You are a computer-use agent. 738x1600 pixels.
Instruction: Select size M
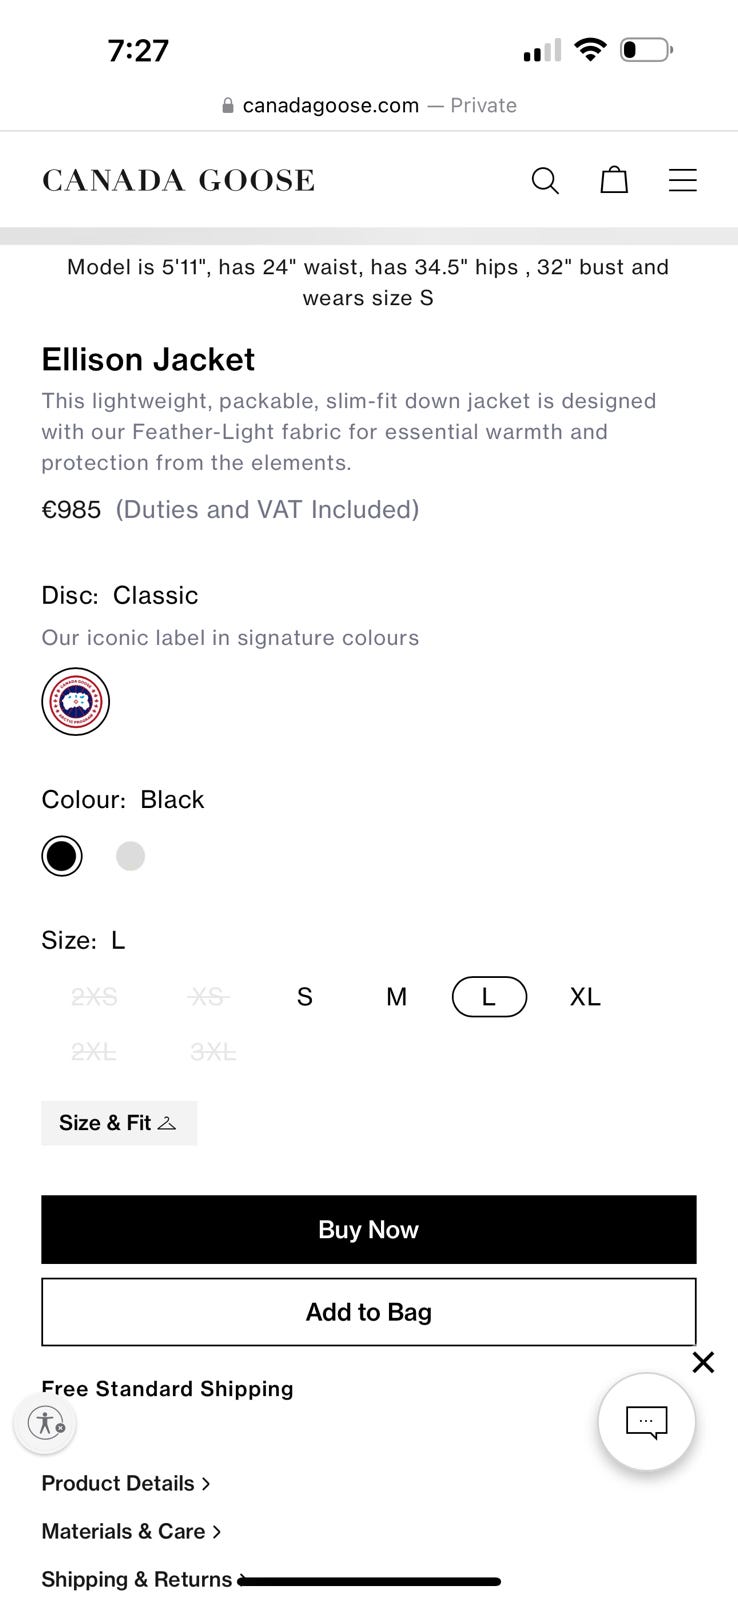[396, 997]
